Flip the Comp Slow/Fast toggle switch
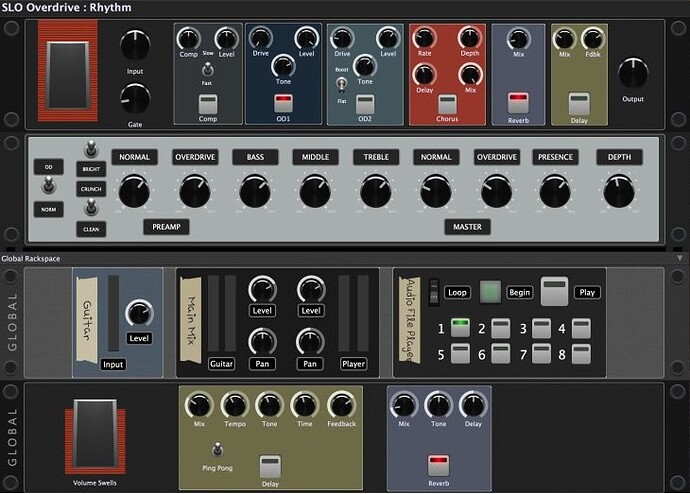 click(207, 69)
